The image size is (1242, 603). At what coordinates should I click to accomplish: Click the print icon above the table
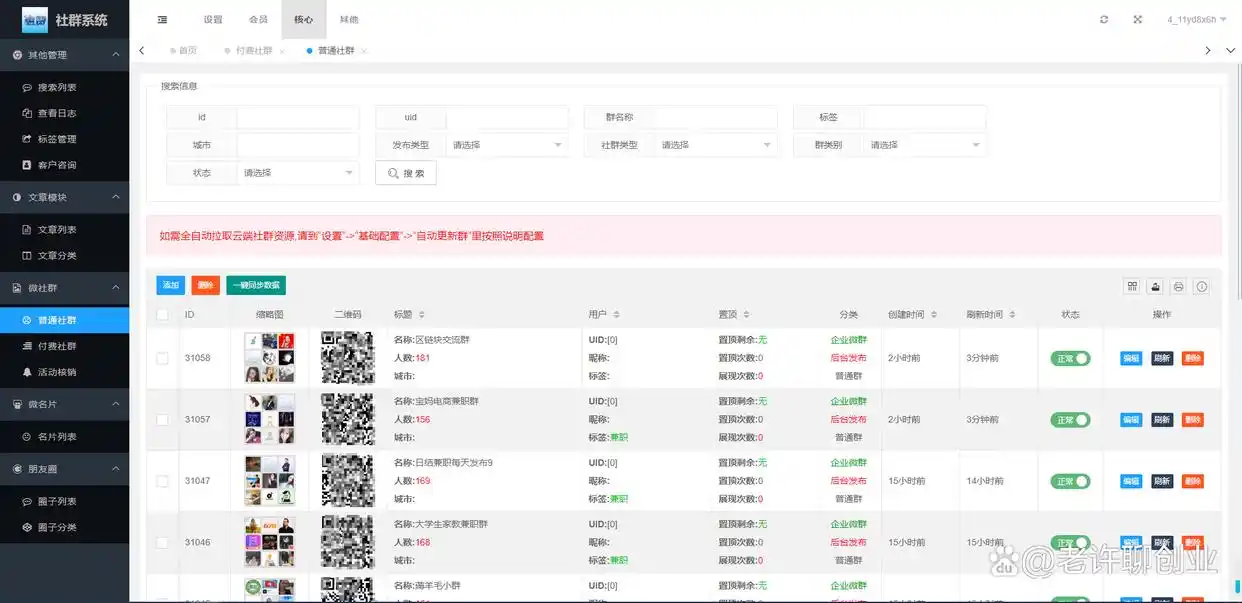coord(1179,286)
